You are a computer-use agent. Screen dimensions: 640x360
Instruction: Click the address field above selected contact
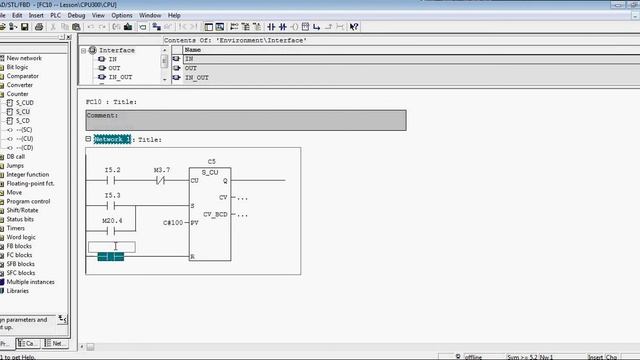pyautogui.click(x=112, y=247)
